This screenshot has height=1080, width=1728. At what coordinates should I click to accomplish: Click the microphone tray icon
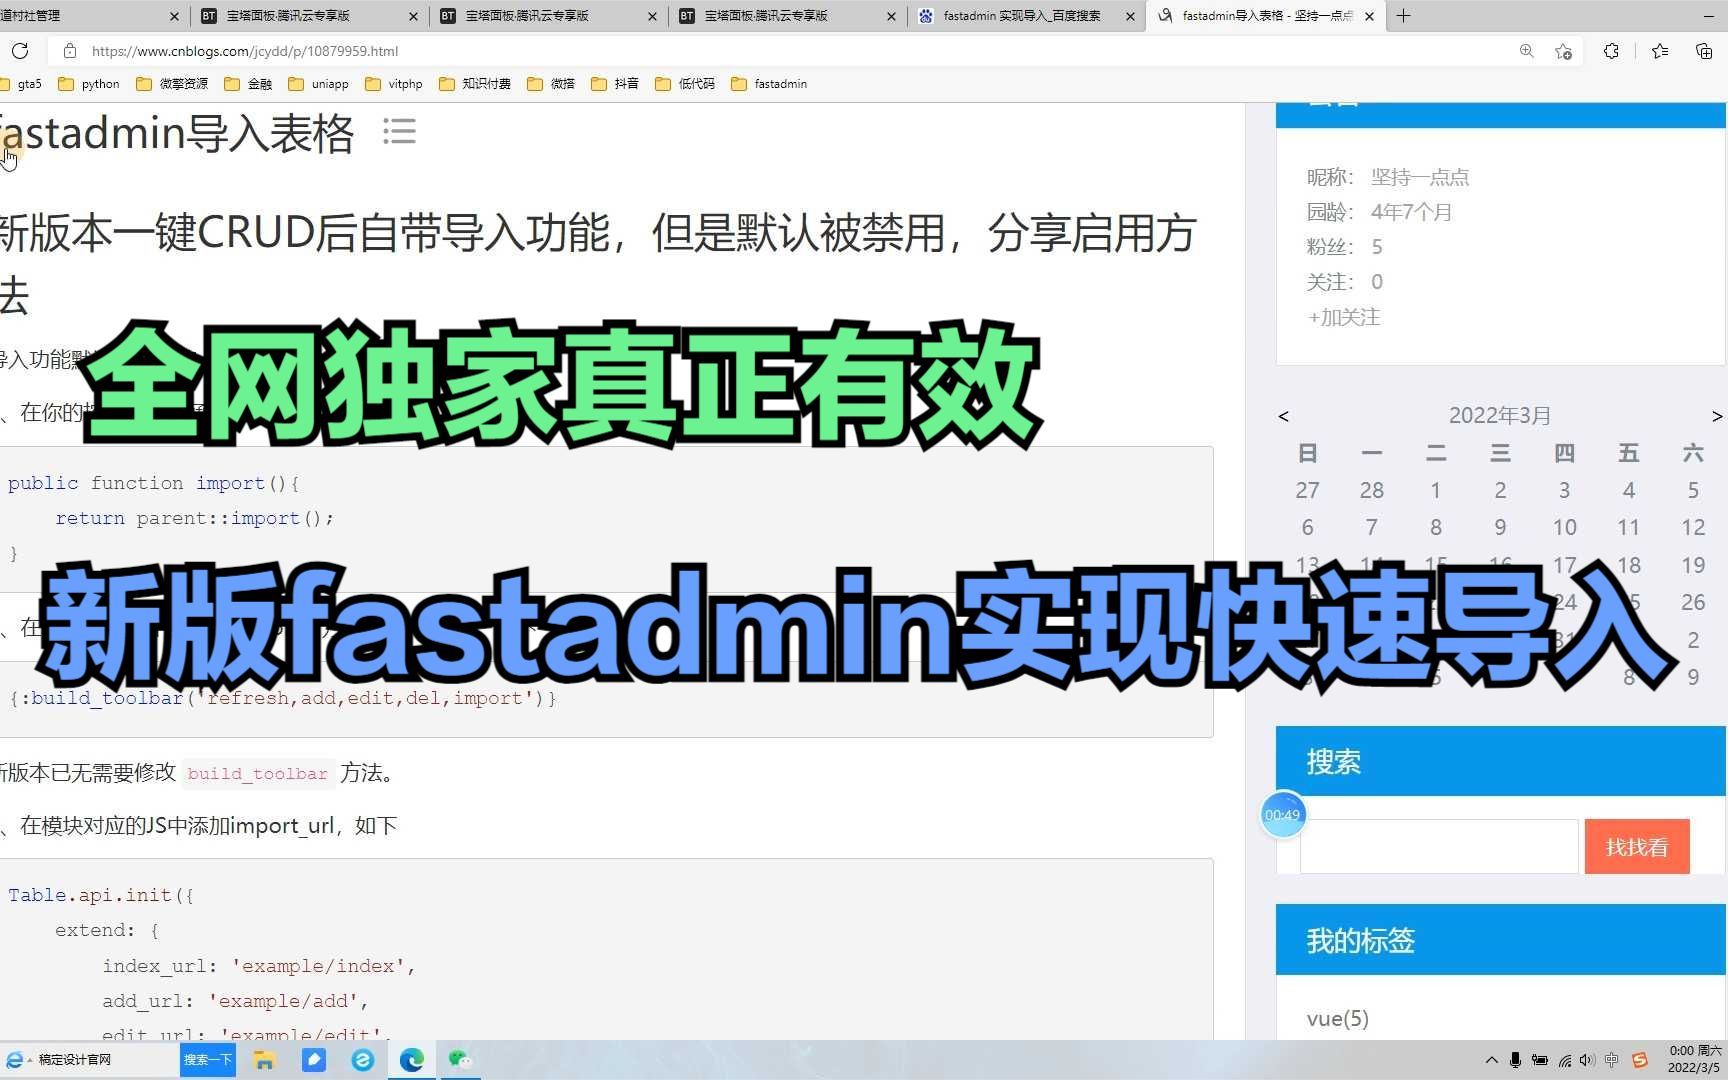click(1516, 1060)
